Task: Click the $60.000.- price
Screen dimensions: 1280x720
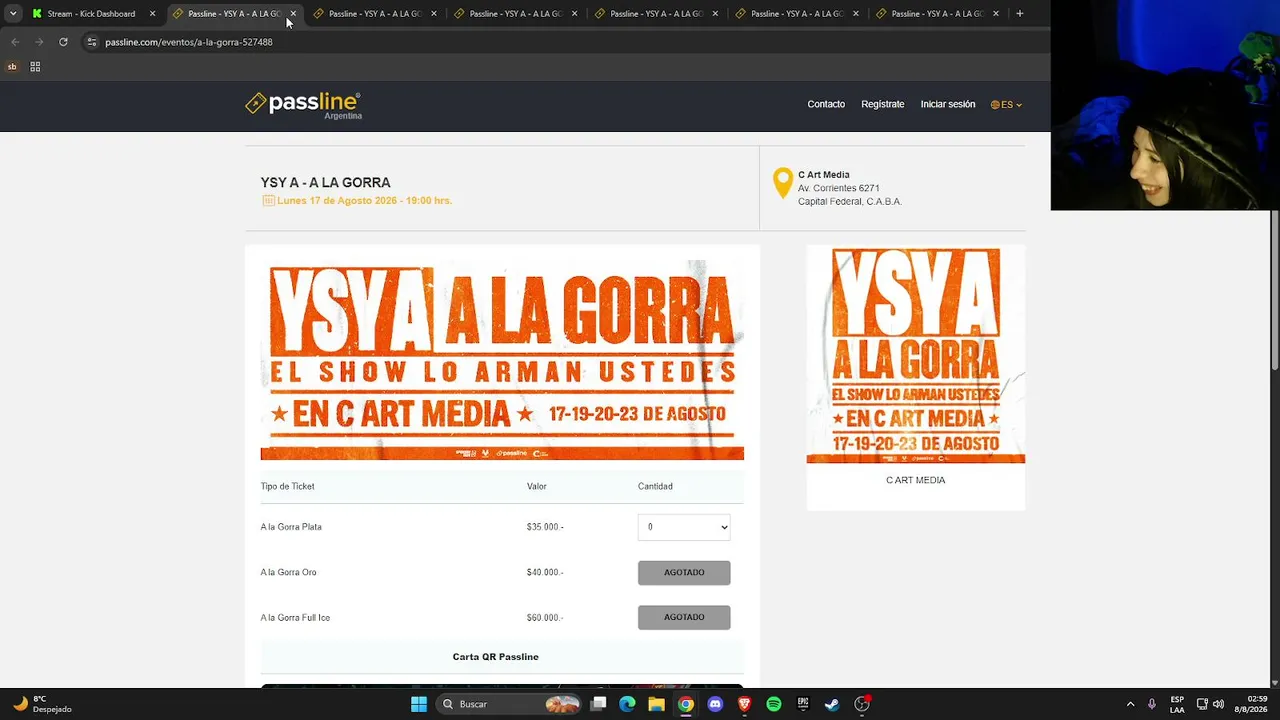Action: pyautogui.click(x=545, y=617)
